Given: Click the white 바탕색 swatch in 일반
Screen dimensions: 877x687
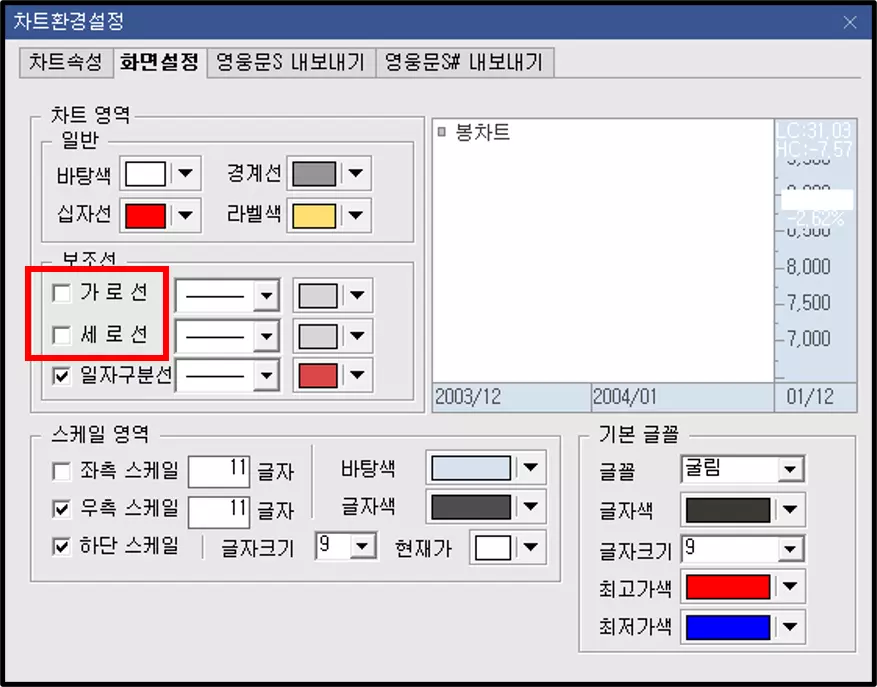Looking at the screenshot, I should (145, 174).
